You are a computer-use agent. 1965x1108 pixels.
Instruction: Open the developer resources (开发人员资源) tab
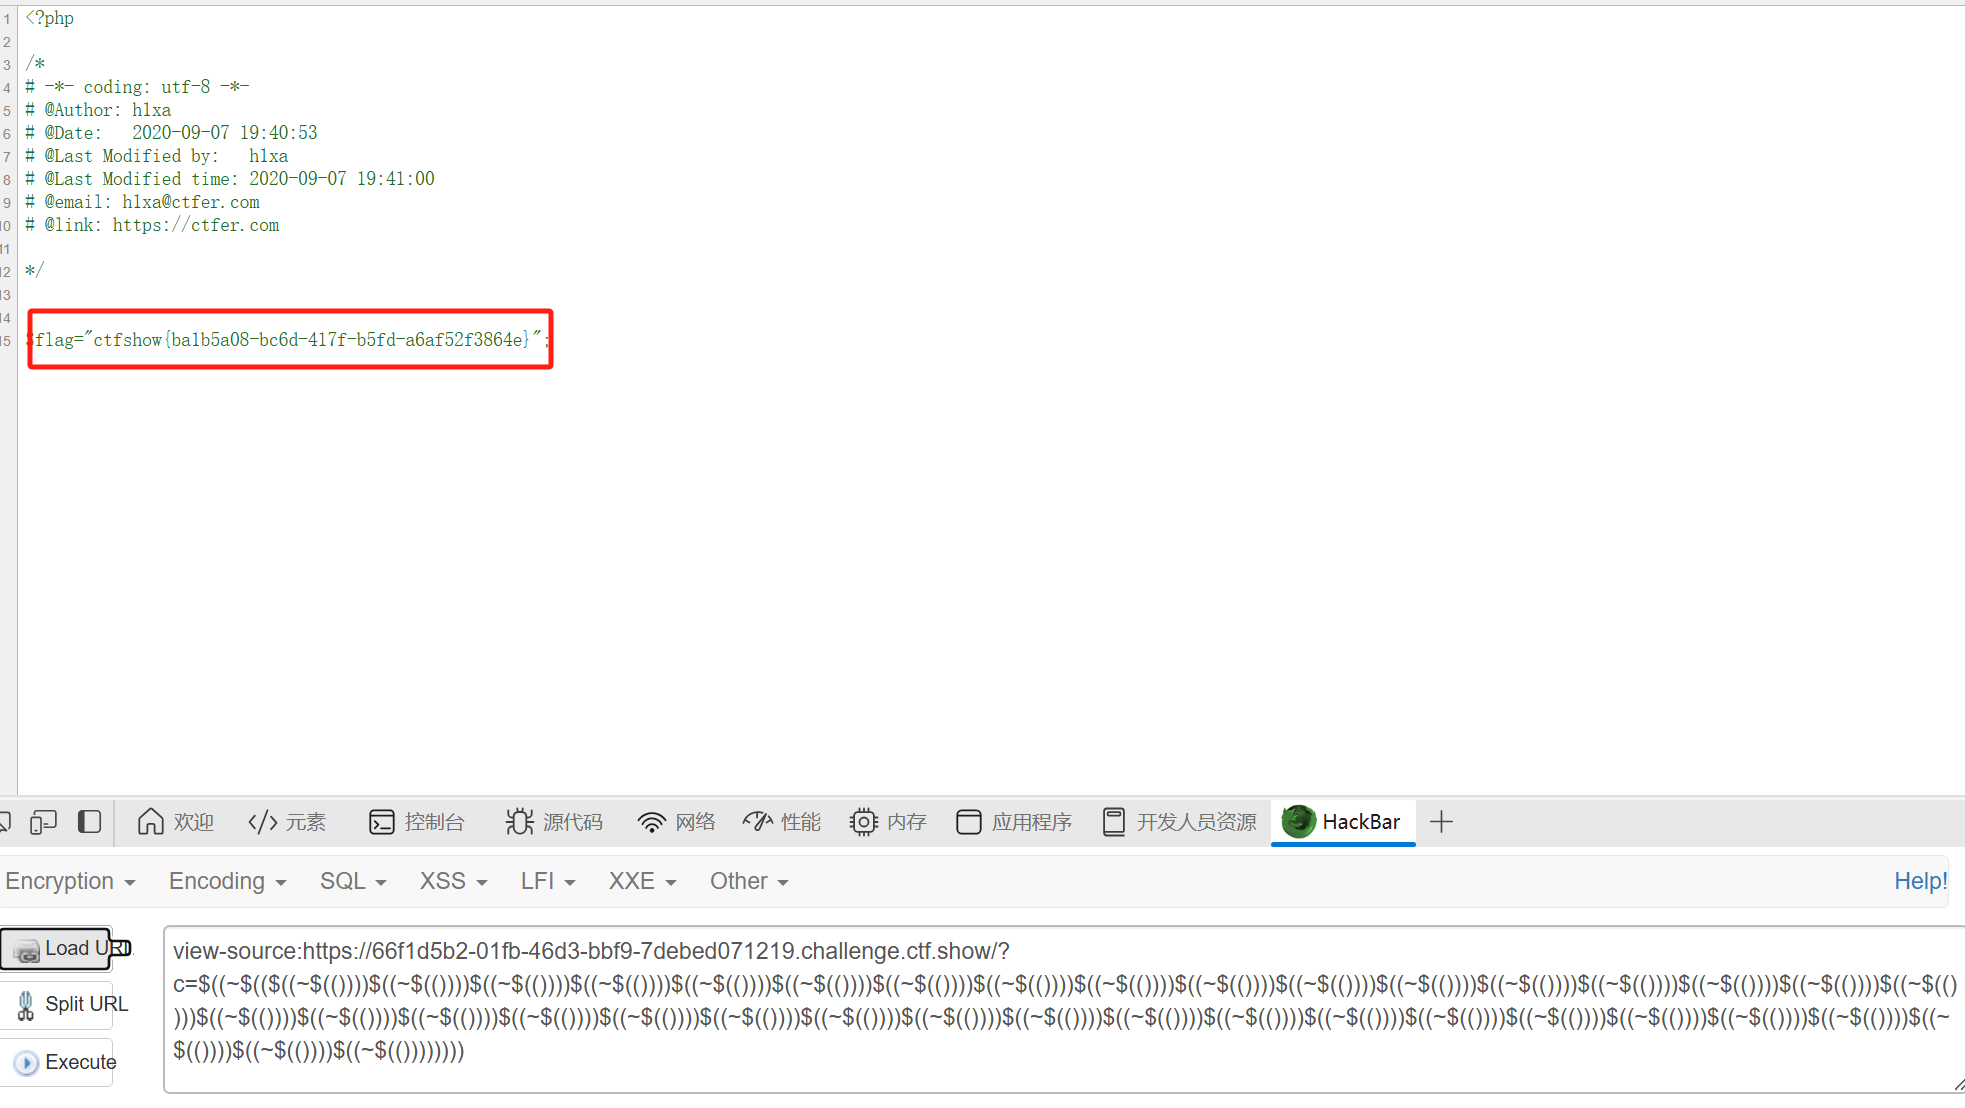coord(1180,822)
